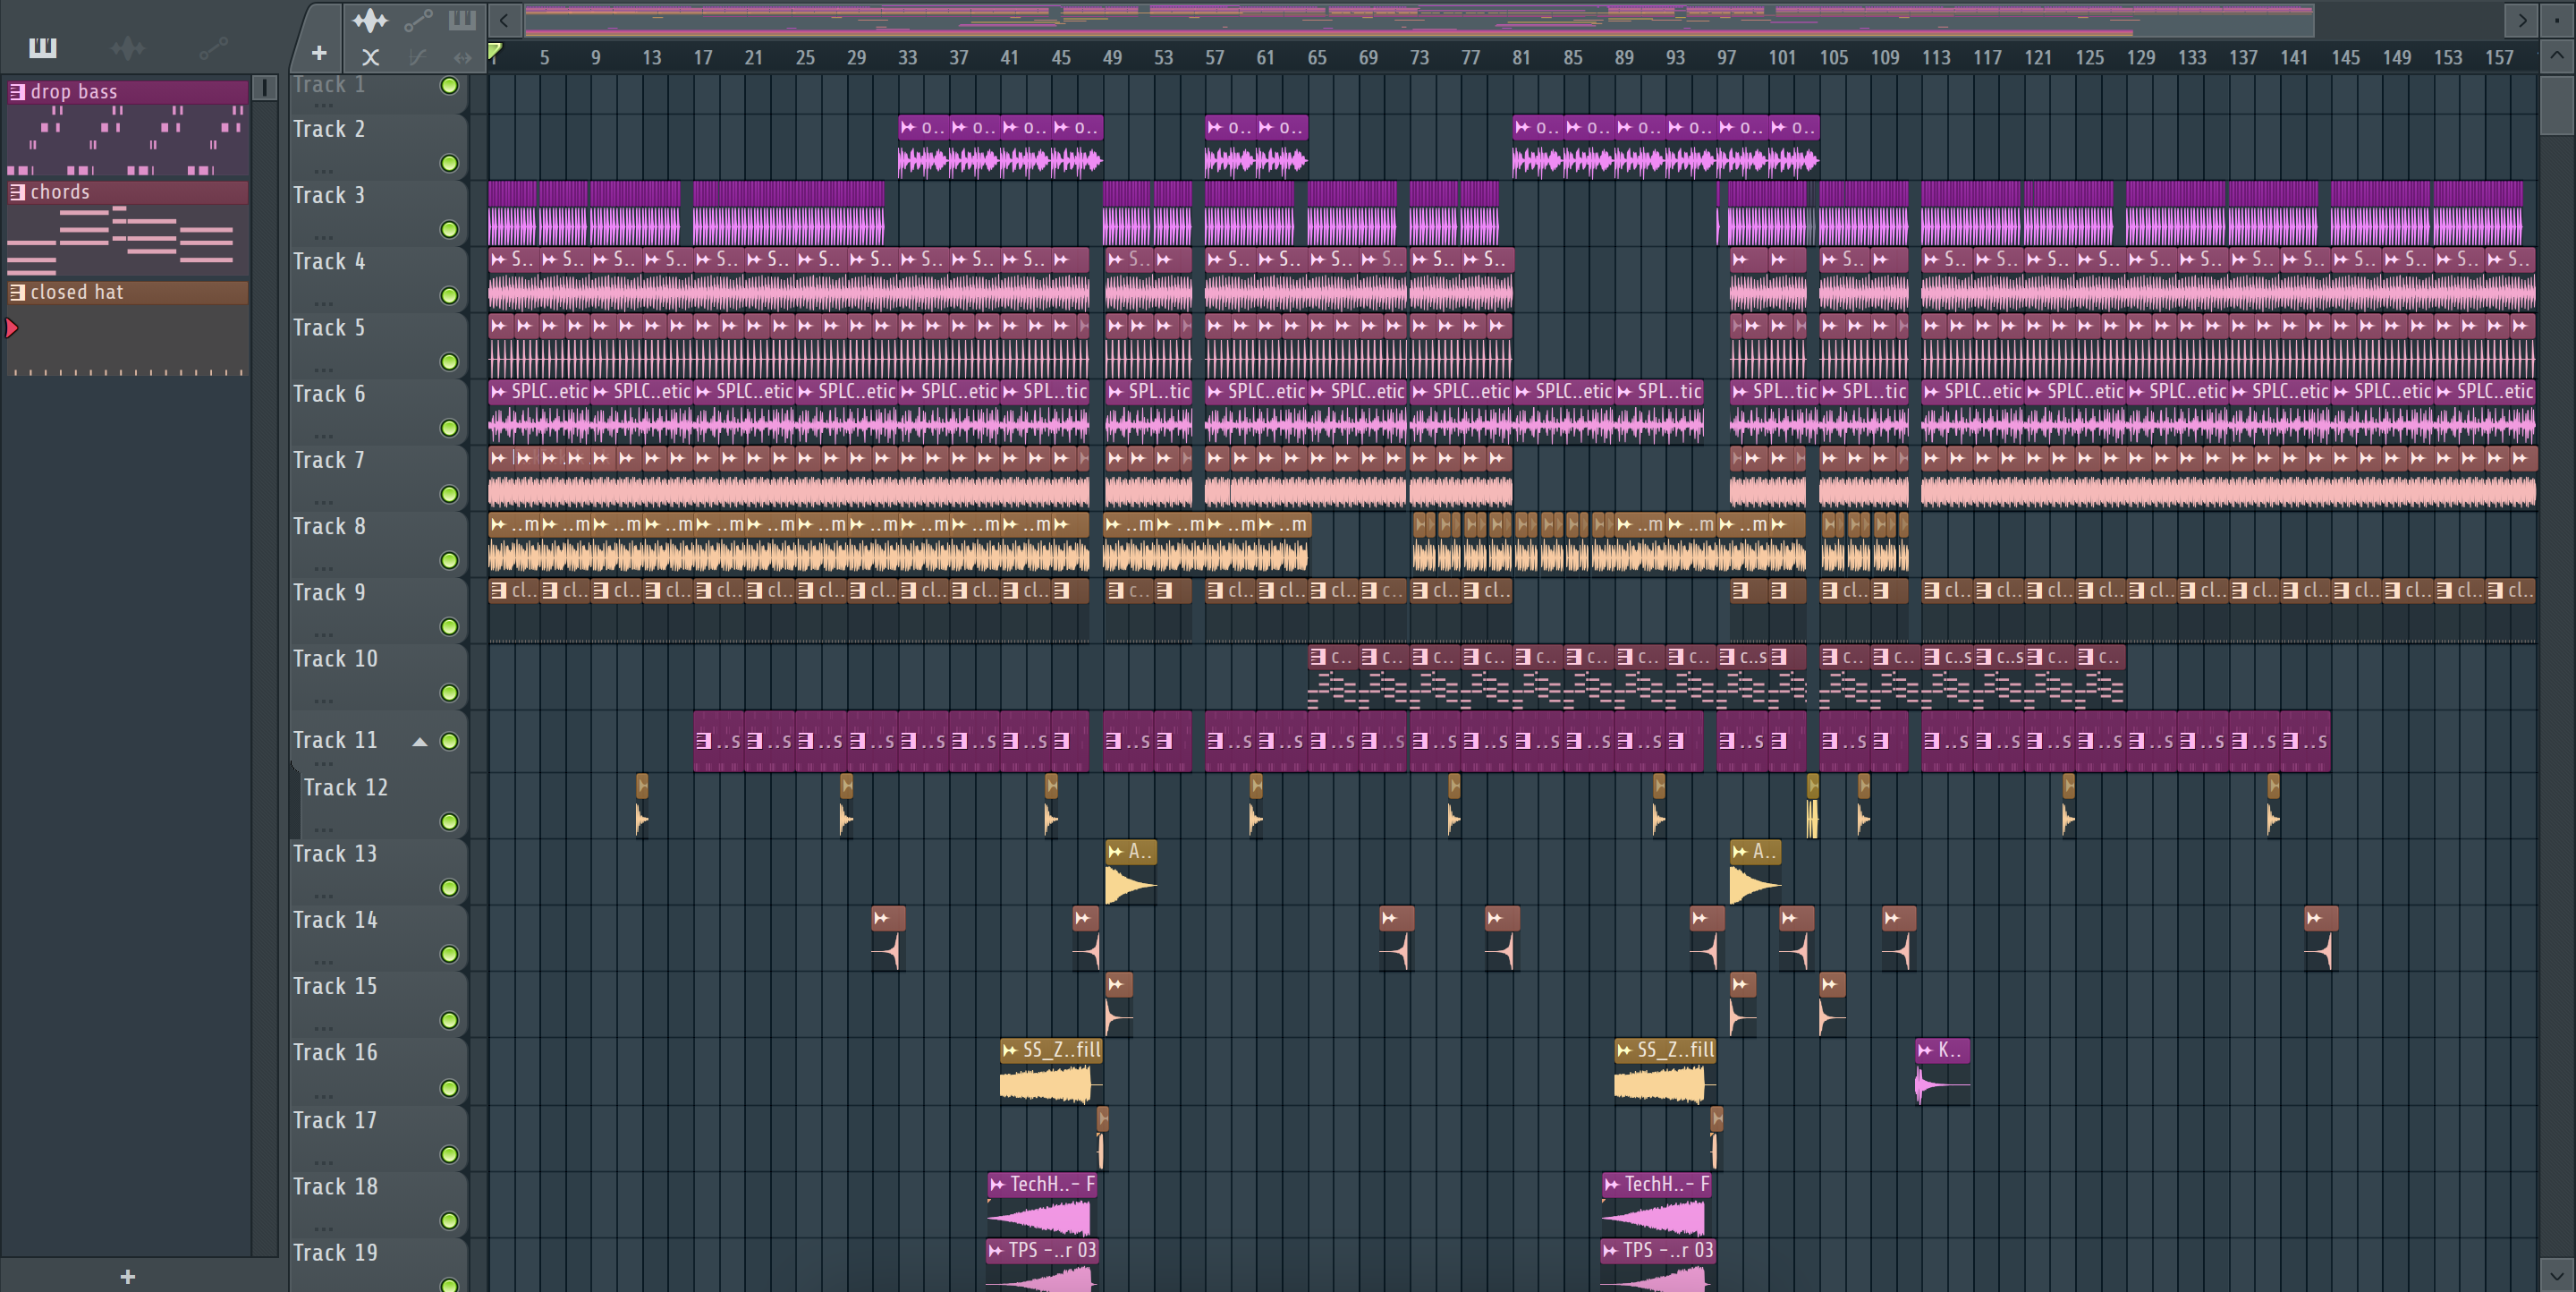The width and height of the screenshot is (2576, 1292).
Task: Click the down arrow of vertical scrollbar
Action: click(x=2557, y=1275)
